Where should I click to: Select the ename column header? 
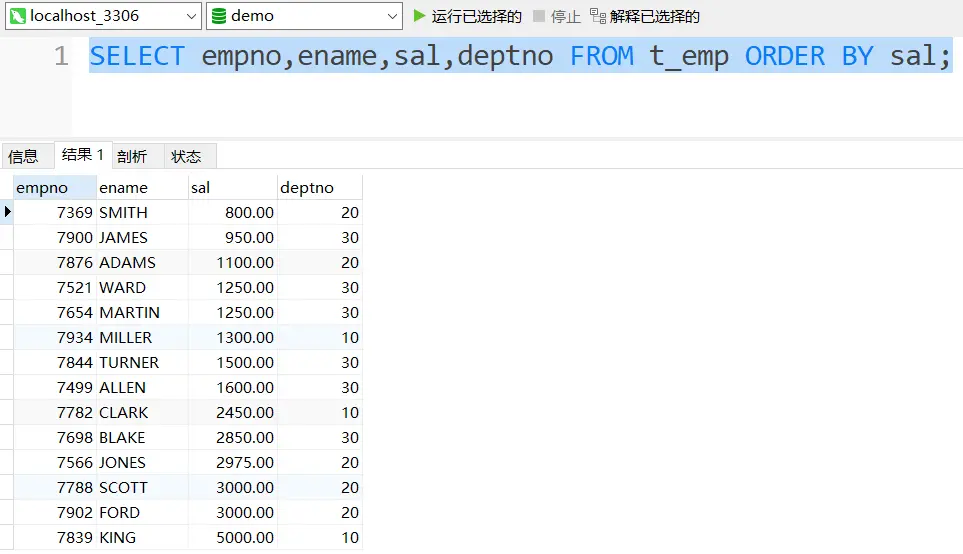tap(141, 188)
